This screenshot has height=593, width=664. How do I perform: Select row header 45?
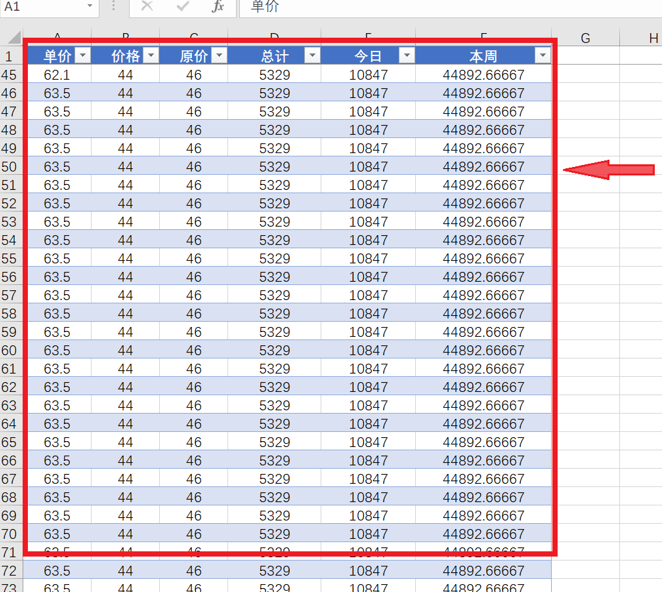click(11, 75)
